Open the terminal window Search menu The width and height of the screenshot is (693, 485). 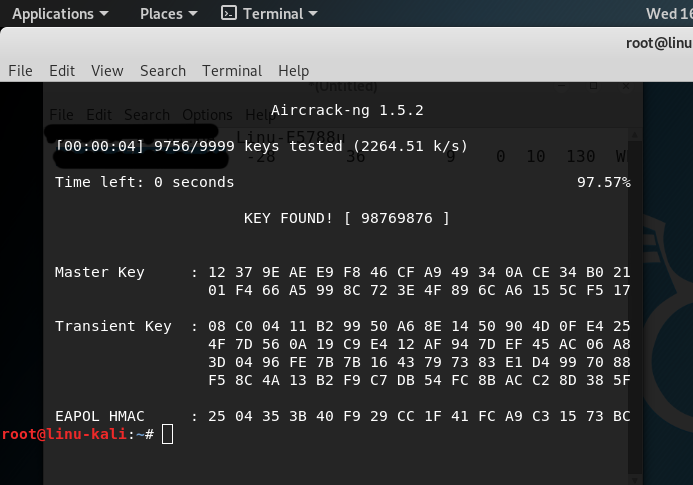[163, 71]
